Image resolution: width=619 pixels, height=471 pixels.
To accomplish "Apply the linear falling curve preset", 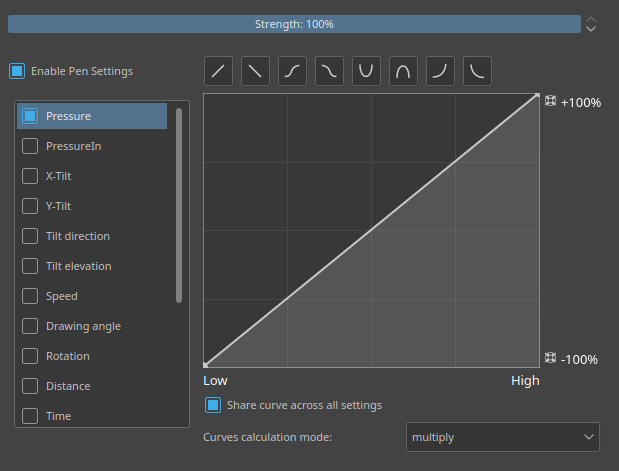I will (x=255, y=71).
